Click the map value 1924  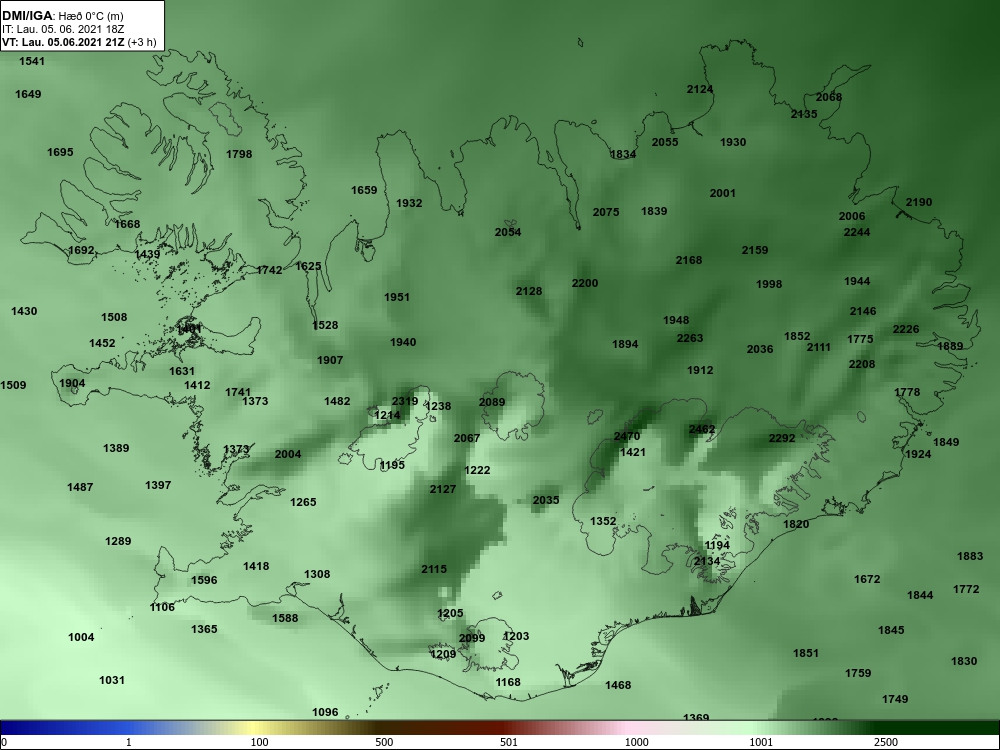click(918, 454)
